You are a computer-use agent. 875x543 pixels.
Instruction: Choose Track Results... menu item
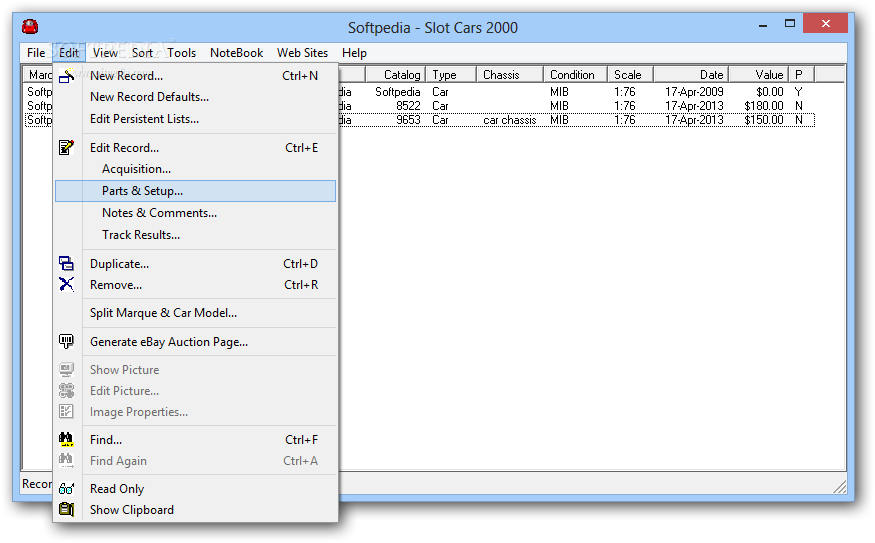tap(195, 235)
